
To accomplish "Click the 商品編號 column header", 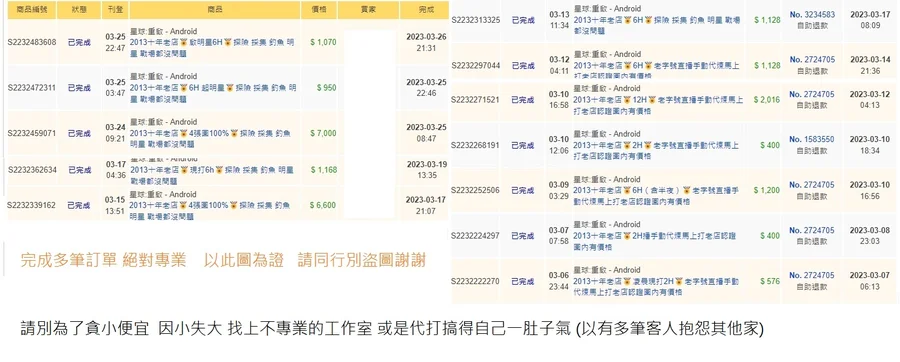I will (32, 9).
